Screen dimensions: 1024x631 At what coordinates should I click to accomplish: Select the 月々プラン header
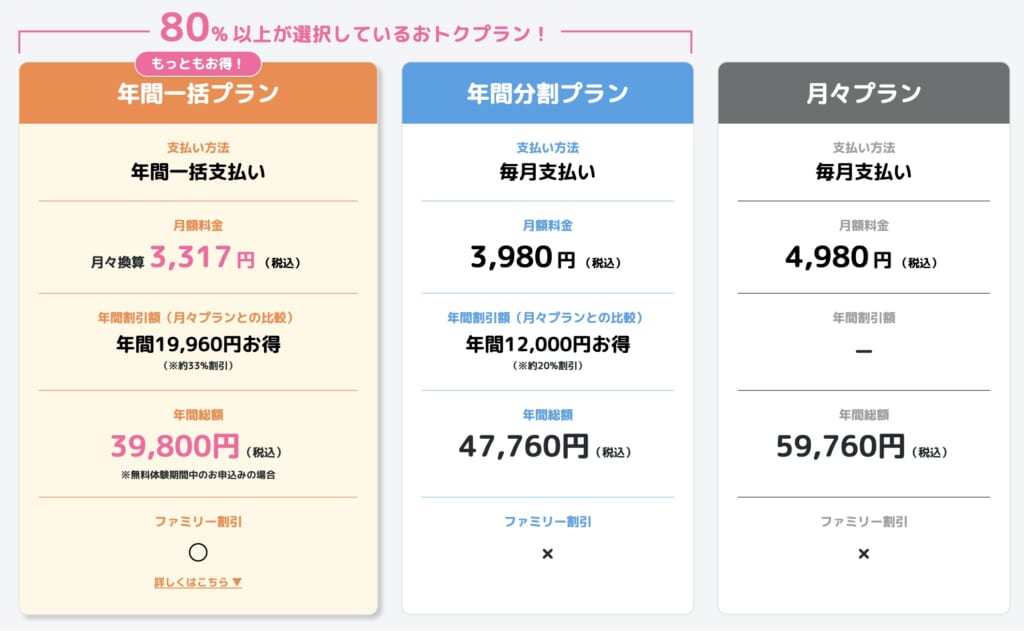pos(864,94)
